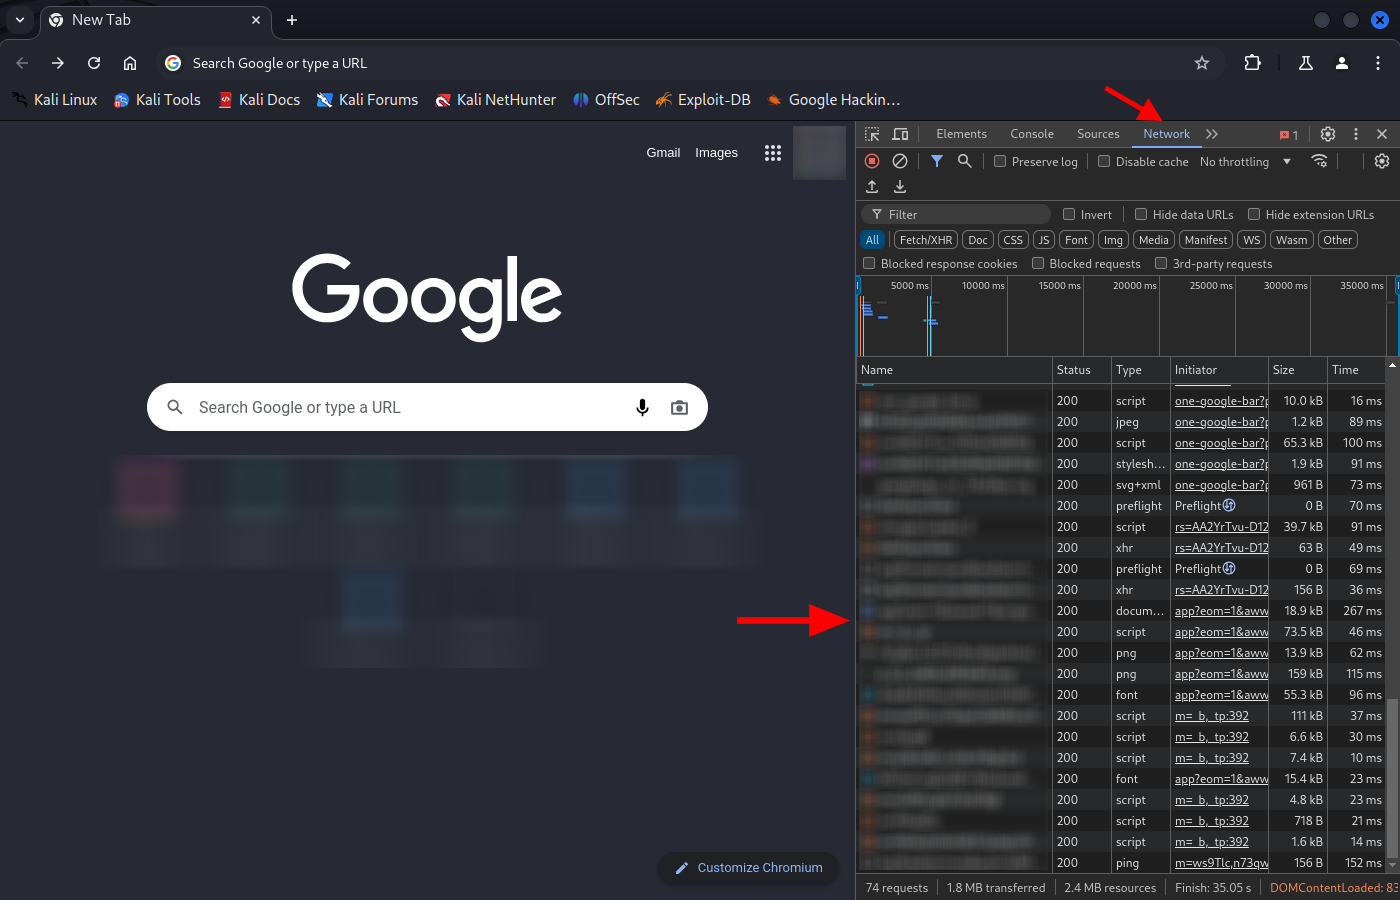Filter requests by the Img type
This screenshot has height=900, width=1400.
tap(1113, 240)
